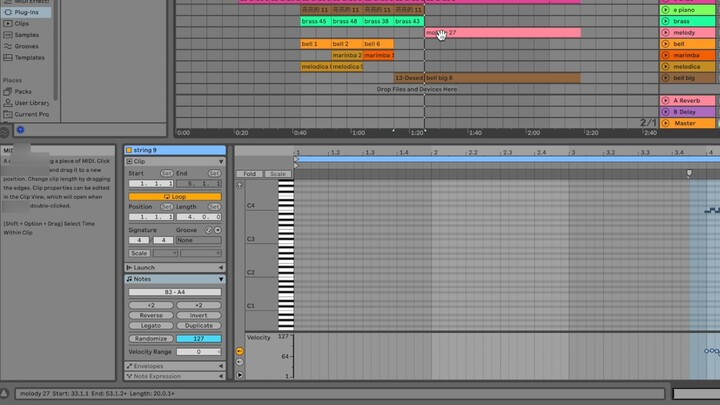Click the melody track play icon

click(x=665, y=33)
